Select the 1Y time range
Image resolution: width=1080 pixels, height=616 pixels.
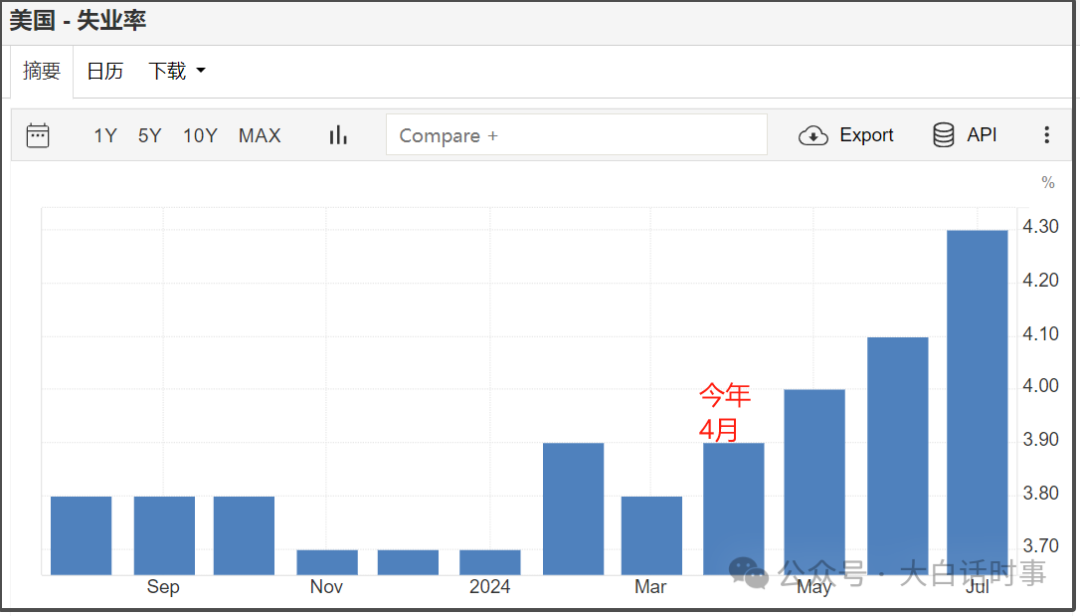[x=105, y=136]
